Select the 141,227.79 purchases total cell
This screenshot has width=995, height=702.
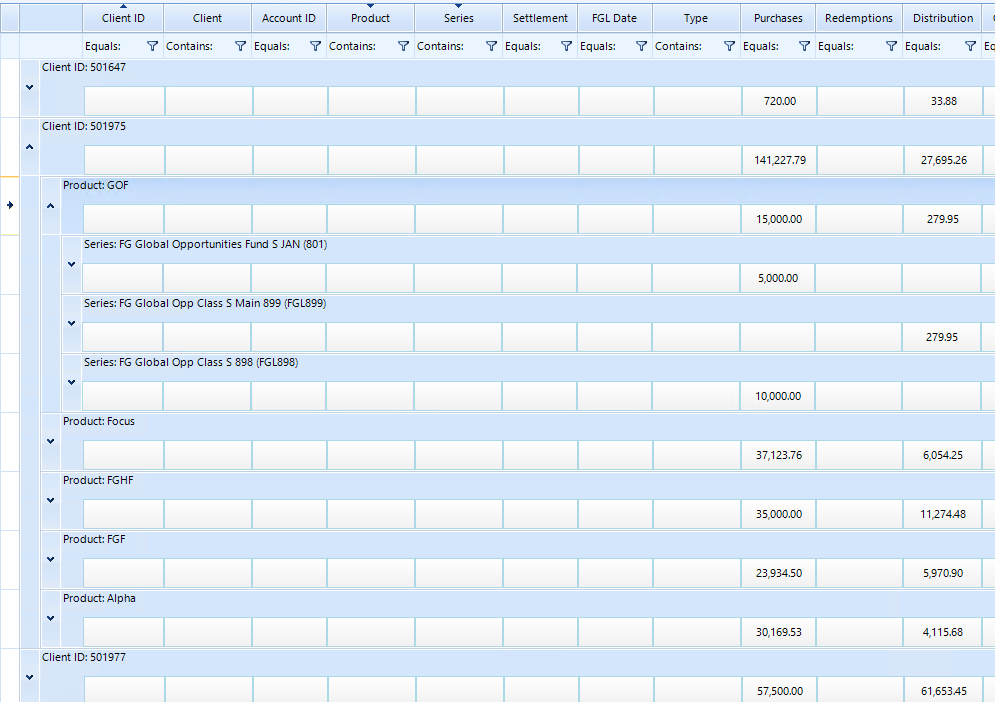point(779,160)
